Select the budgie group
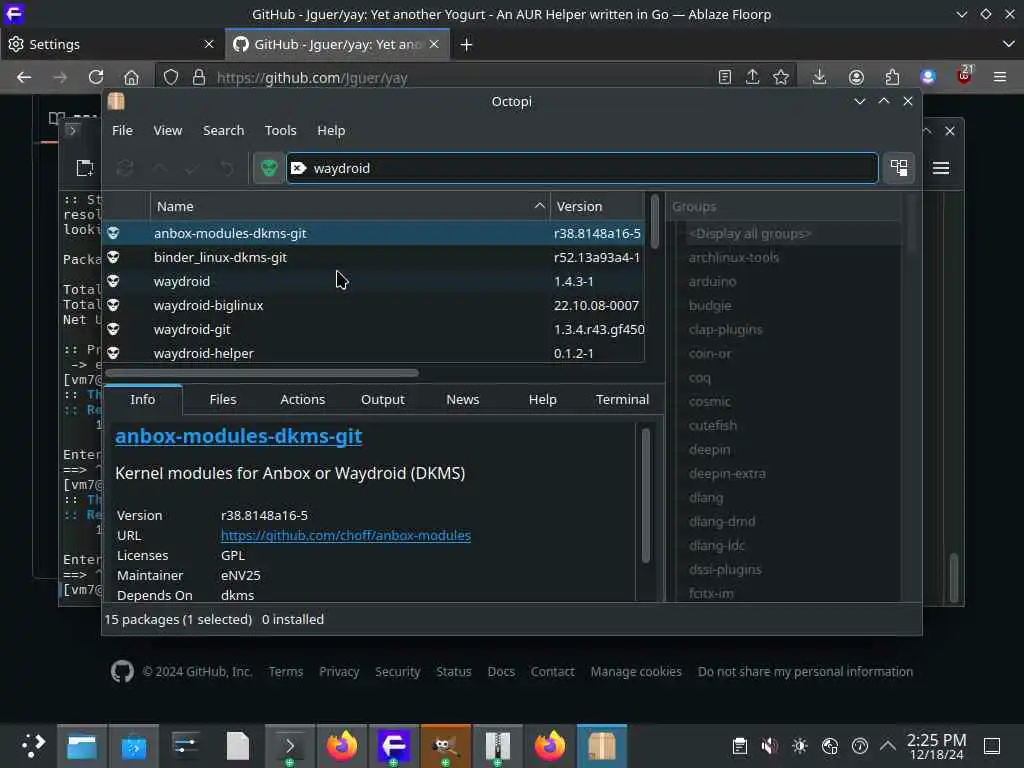Viewport: 1024px width, 768px height. pos(710,306)
